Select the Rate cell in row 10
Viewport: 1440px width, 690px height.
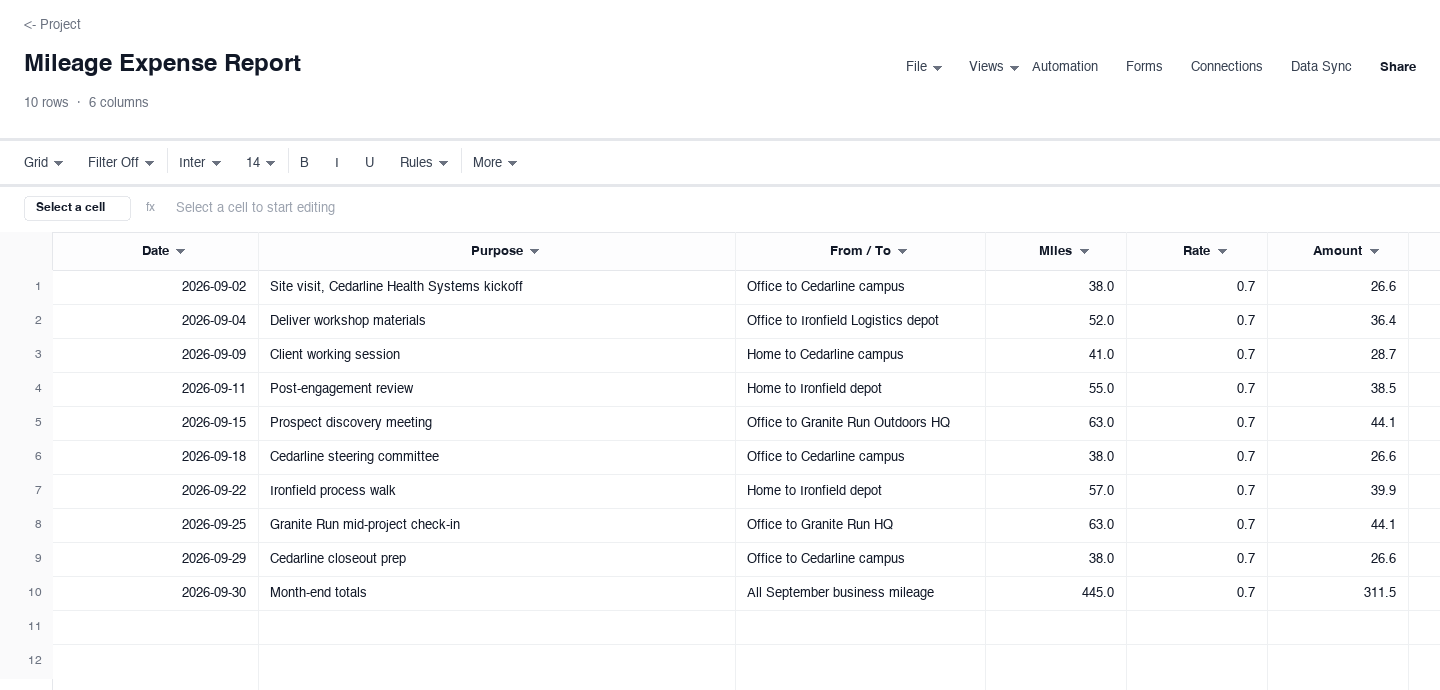click(1197, 594)
